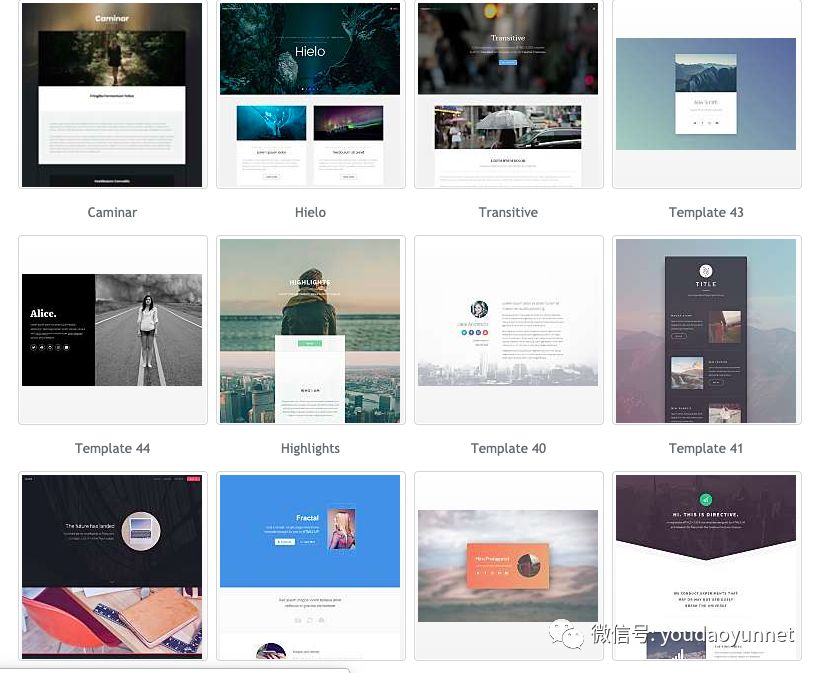Choose the Template 40 preview card

[x=508, y=330]
